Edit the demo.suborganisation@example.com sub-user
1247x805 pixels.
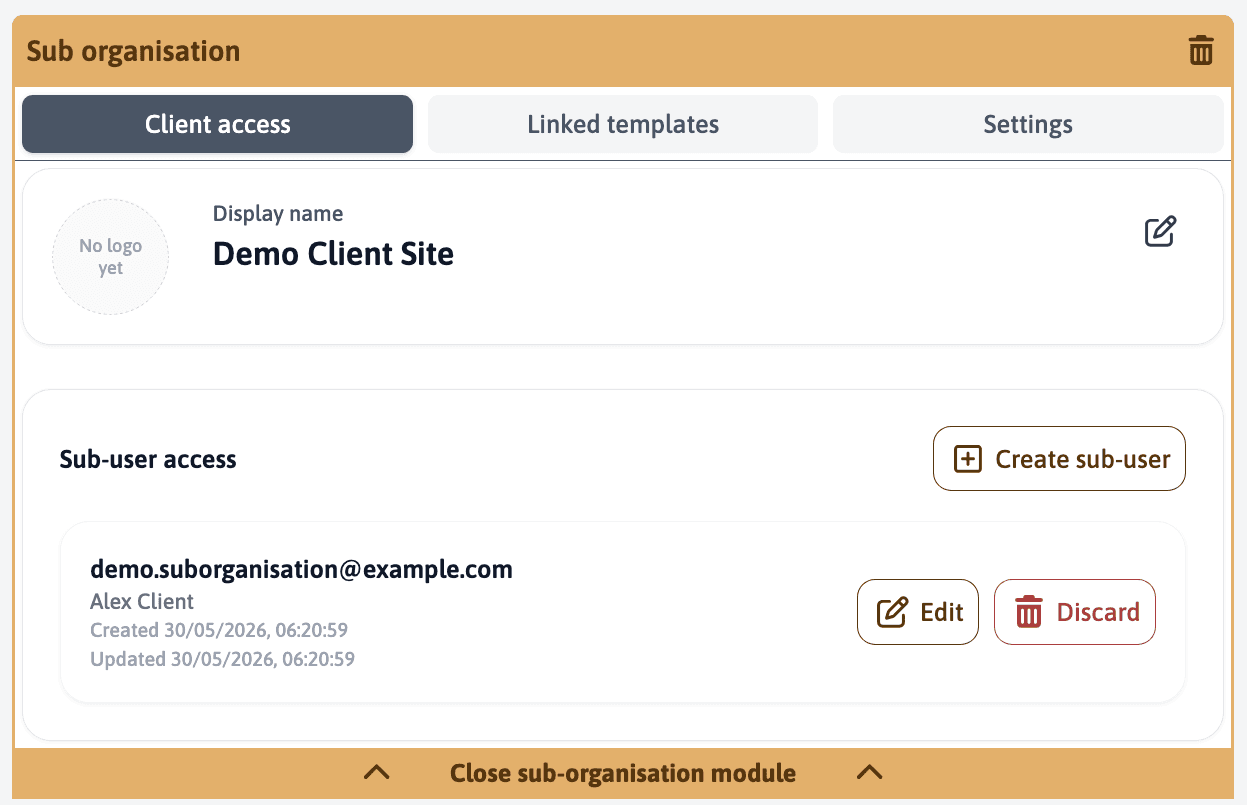tap(918, 612)
